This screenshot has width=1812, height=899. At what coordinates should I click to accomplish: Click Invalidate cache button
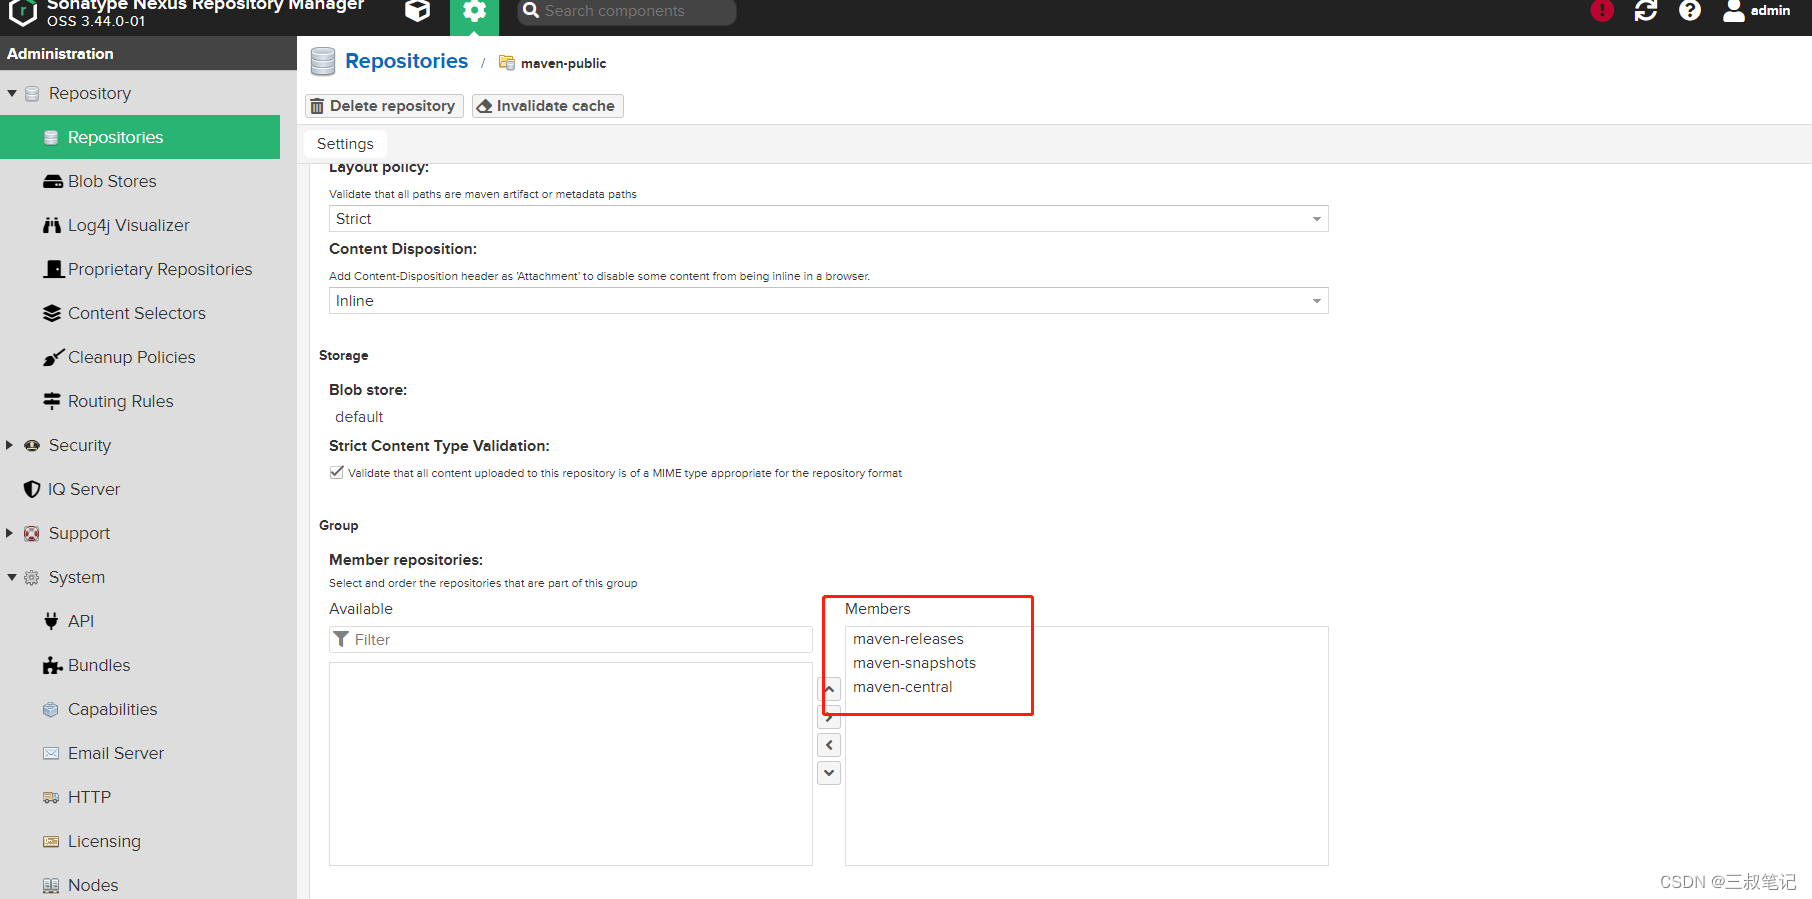pos(548,106)
